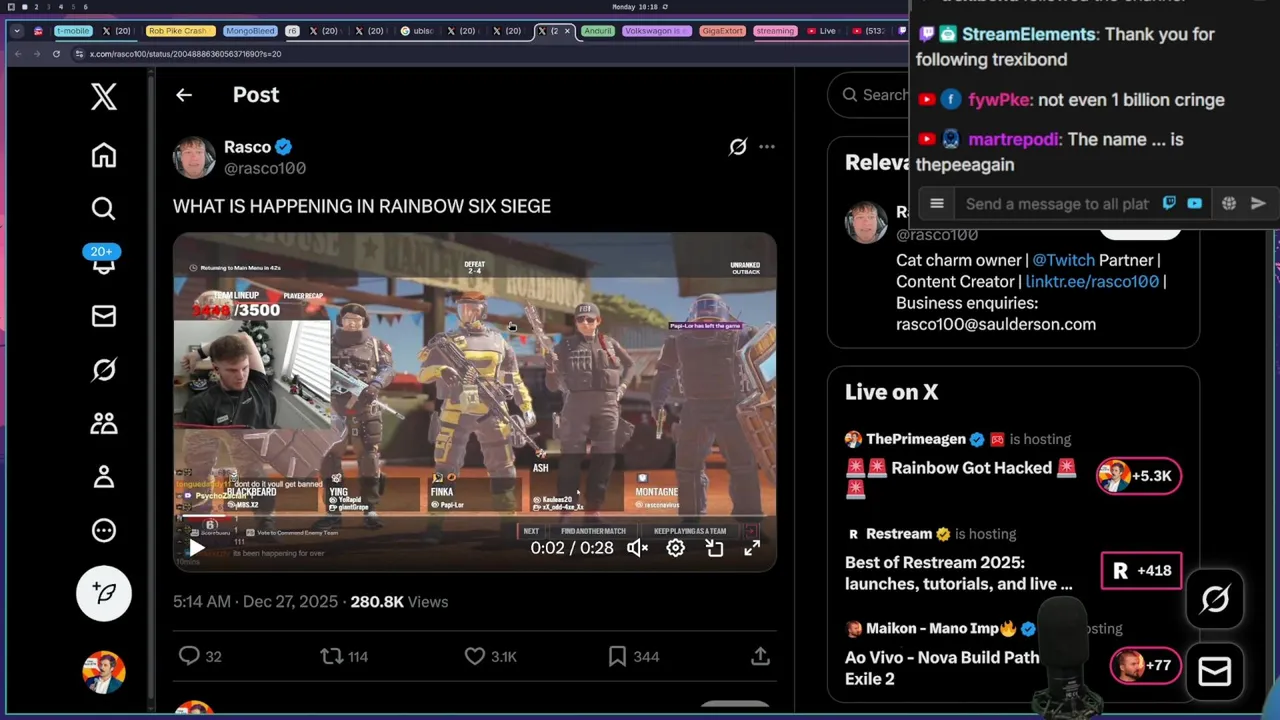
Task: Open account avatar at bottom of sidebar
Action: click(x=104, y=672)
